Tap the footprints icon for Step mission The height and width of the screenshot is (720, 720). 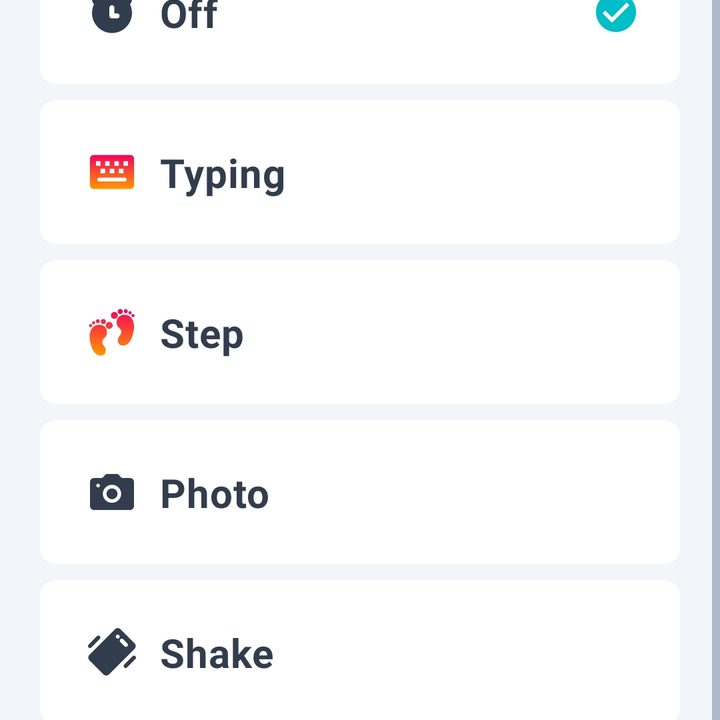pyautogui.click(x=112, y=332)
